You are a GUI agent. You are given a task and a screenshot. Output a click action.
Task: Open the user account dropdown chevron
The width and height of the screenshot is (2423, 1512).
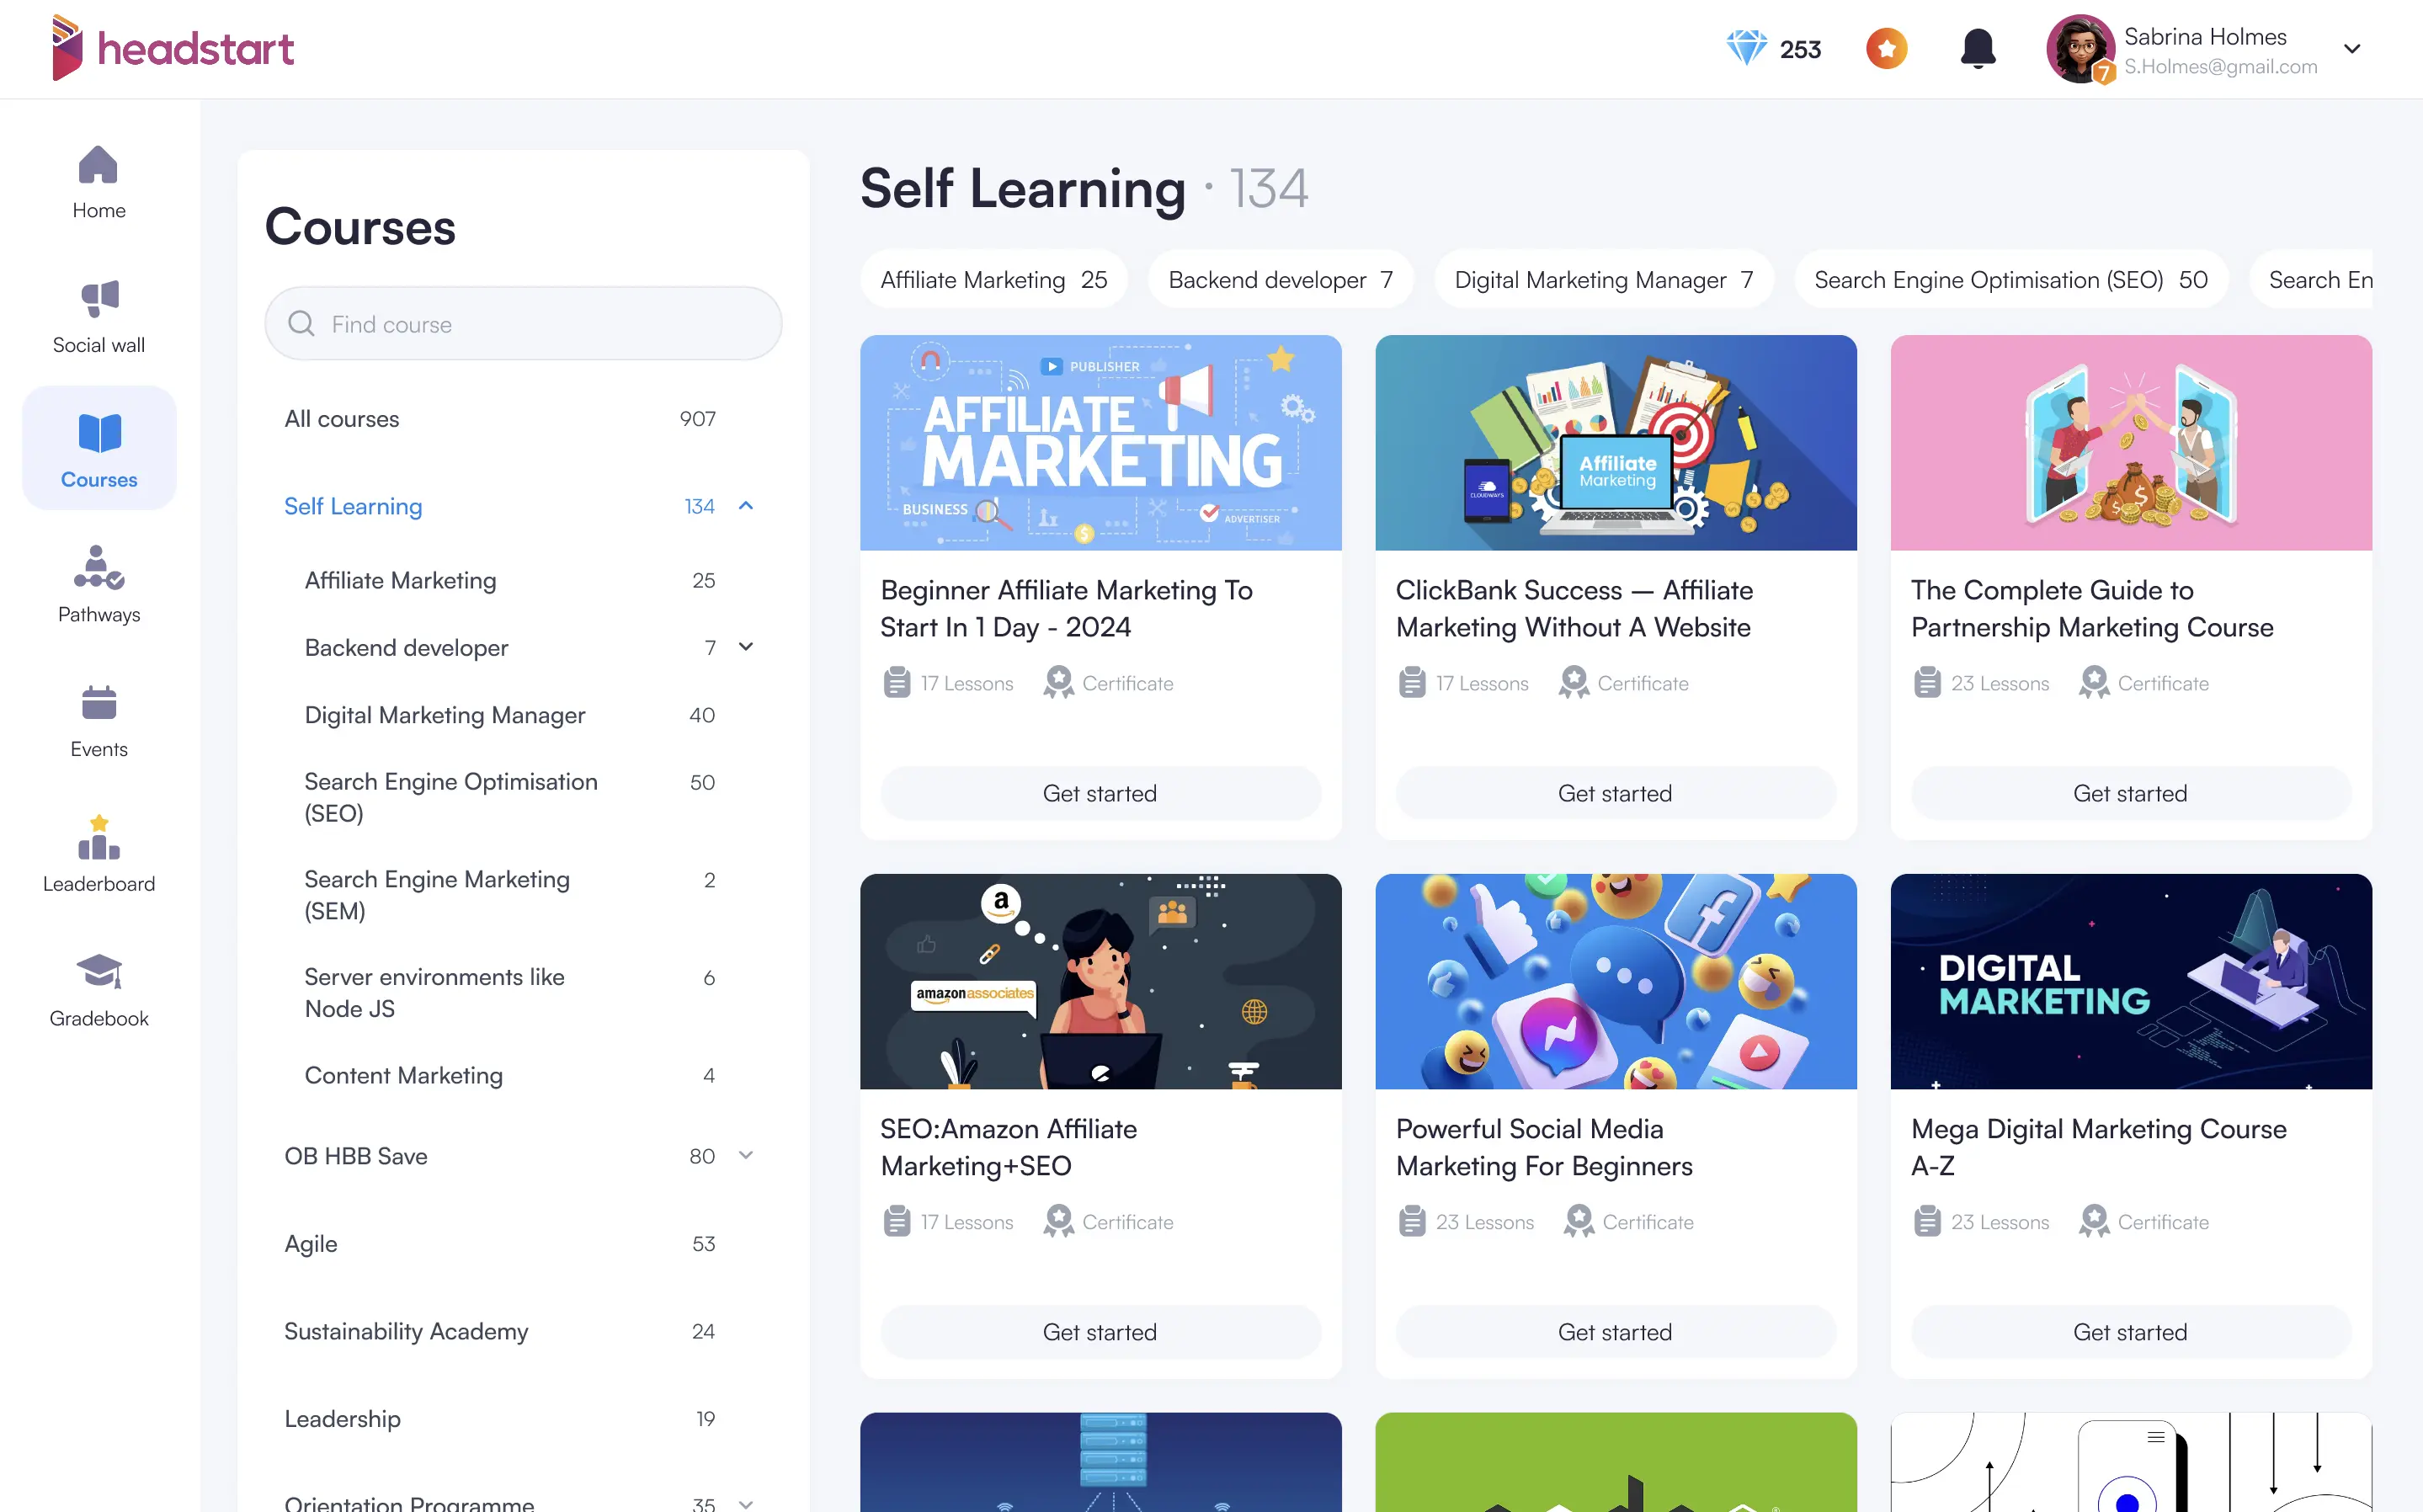tap(2352, 49)
